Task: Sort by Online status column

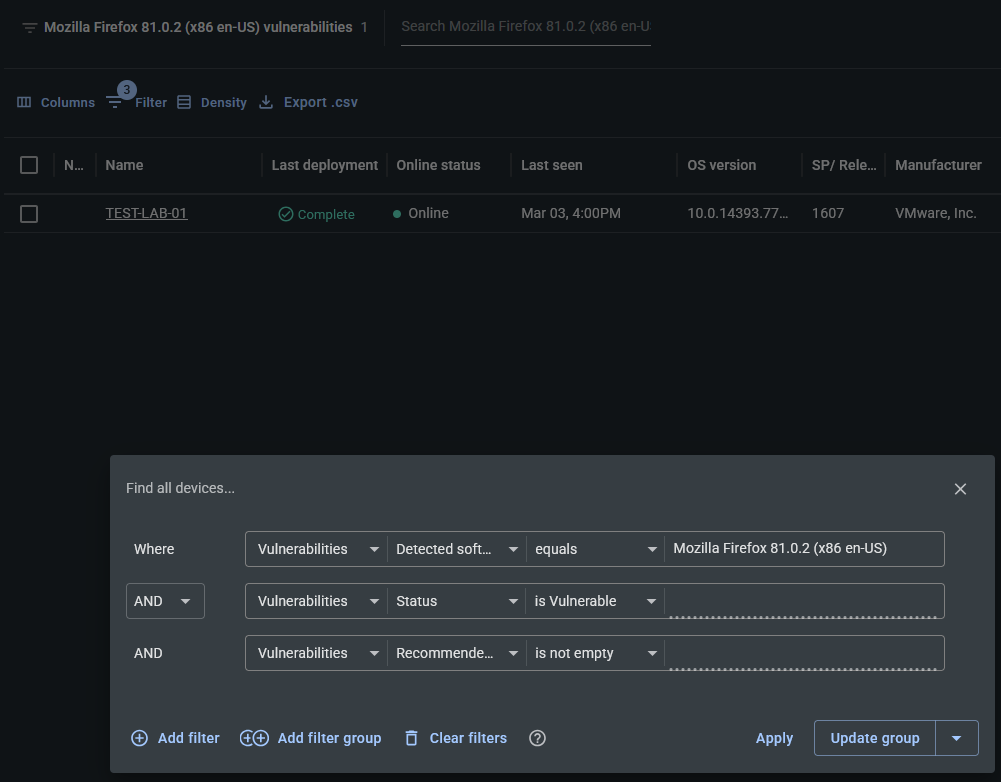Action: (438, 165)
